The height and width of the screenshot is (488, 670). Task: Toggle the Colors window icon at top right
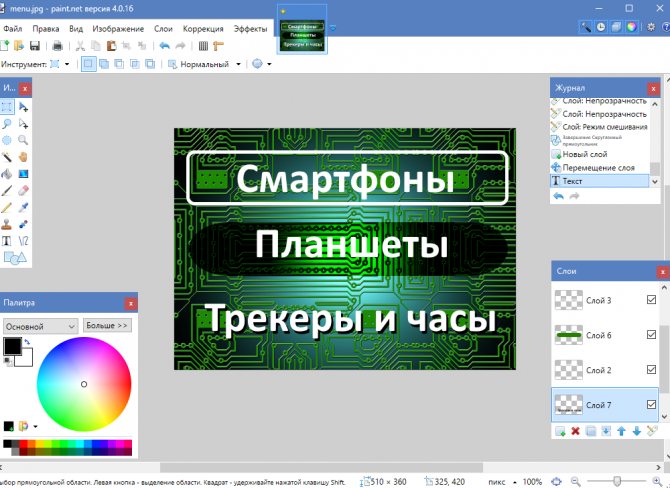632,27
